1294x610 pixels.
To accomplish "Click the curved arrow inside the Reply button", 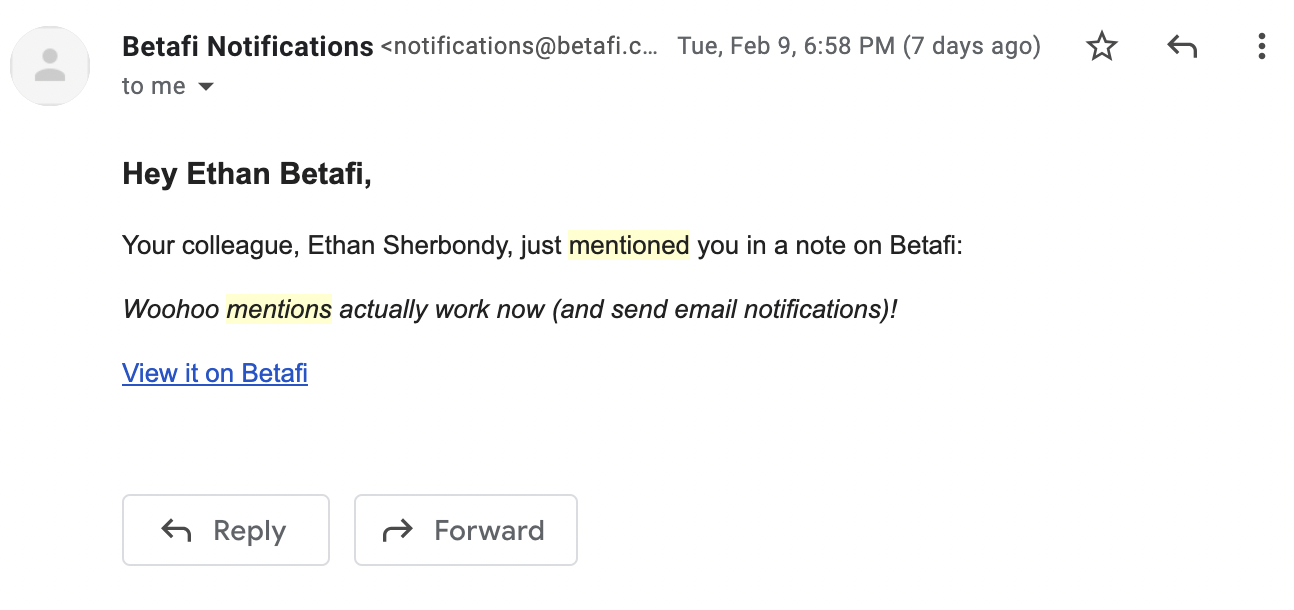I will click(x=177, y=530).
